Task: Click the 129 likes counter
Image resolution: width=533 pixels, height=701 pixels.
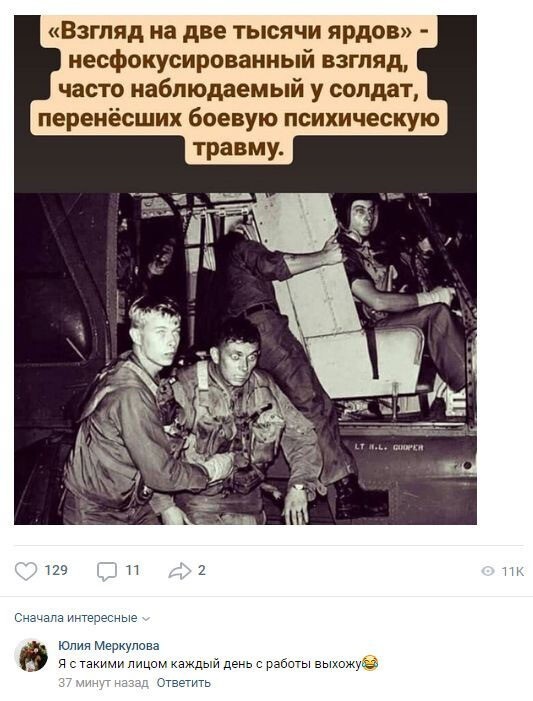Action: tap(56, 570)
